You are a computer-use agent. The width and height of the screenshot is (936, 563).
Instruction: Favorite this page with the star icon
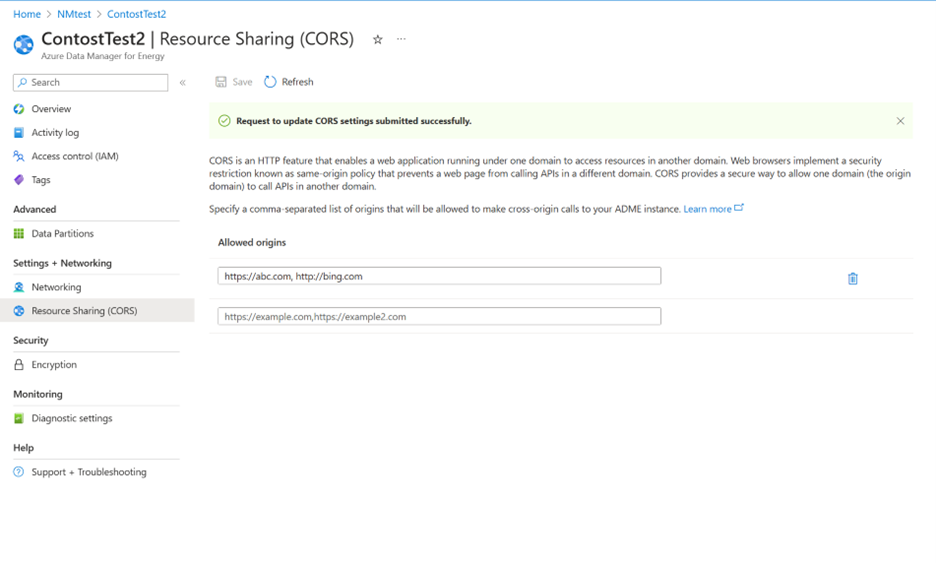[x=377, y=40]
